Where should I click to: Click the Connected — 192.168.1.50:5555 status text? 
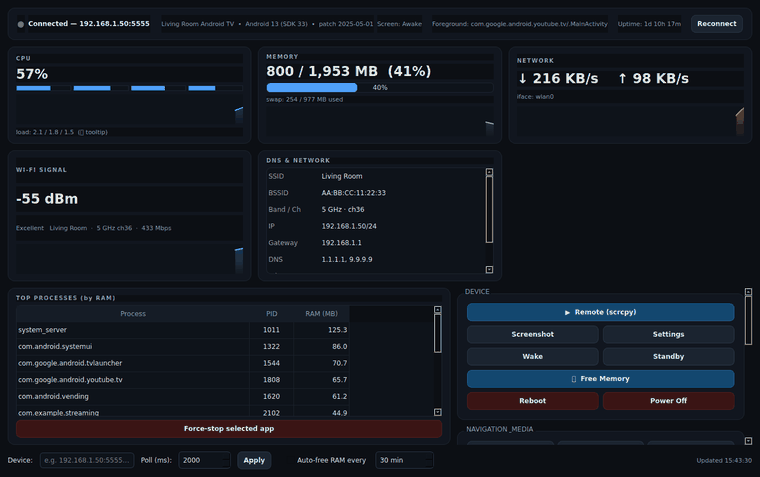(x=89, y=24)
